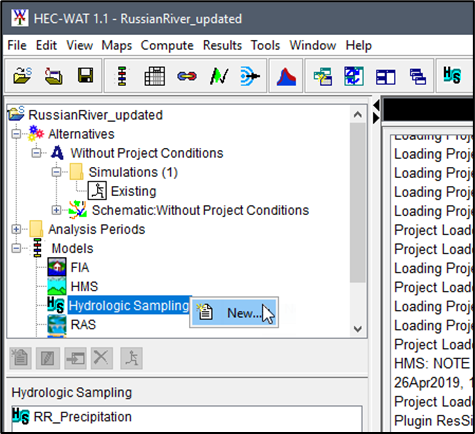Select the Analysis Periods tree item

[x=97, y=229]
